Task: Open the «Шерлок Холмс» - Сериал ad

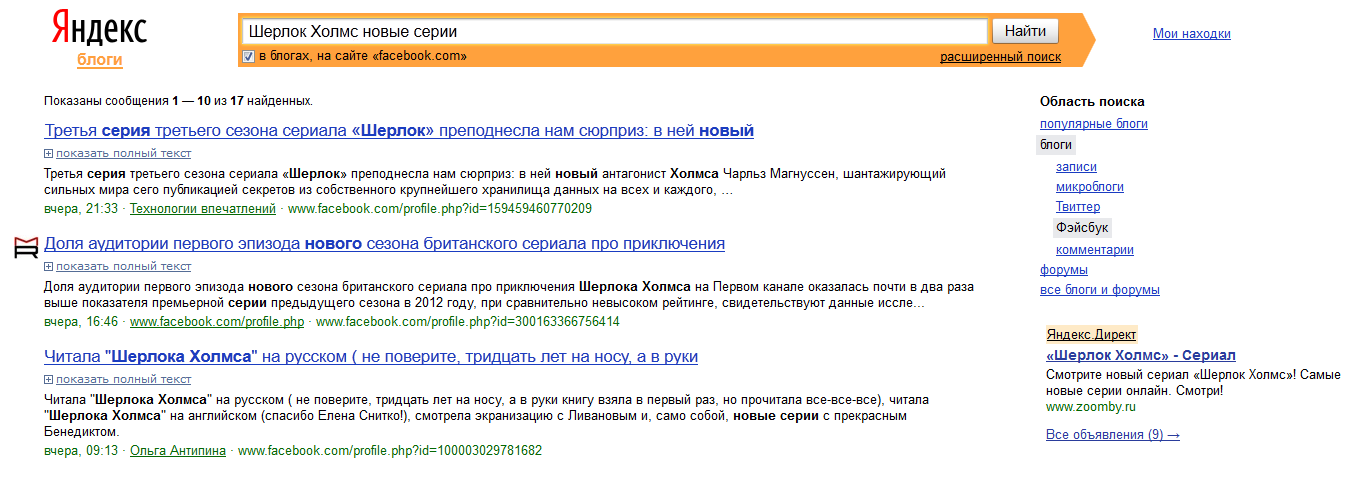Action: point(1141,355)
